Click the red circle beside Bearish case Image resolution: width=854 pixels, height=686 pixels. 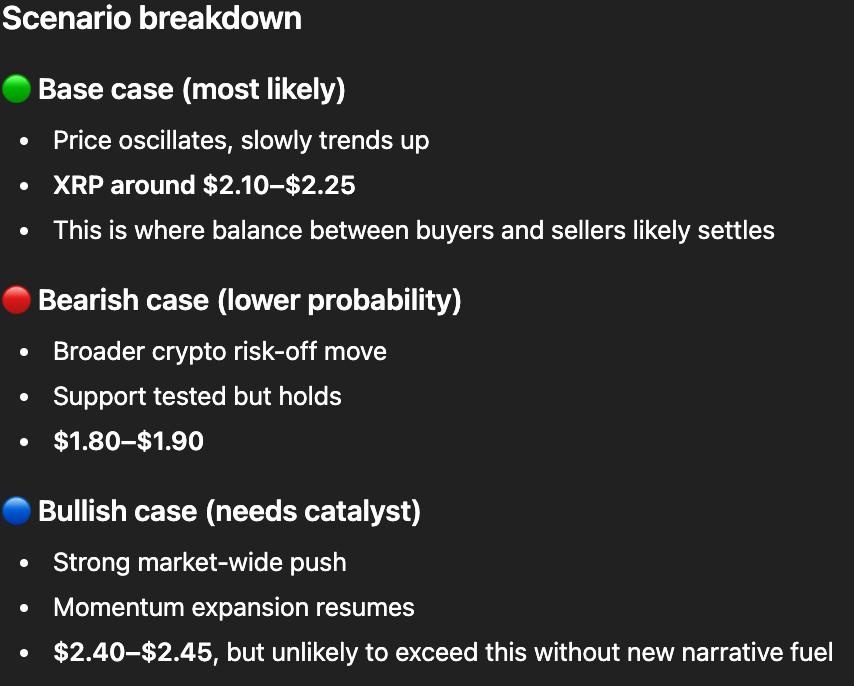click(17, 301)
